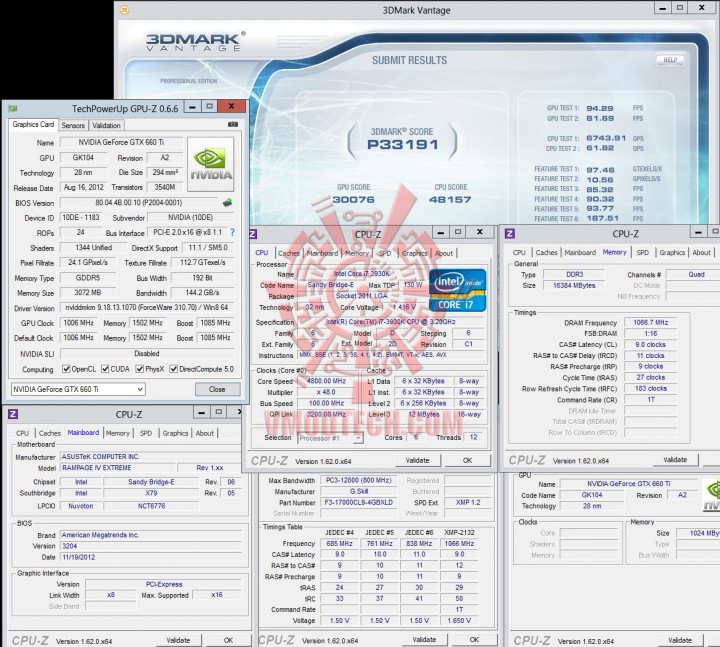Click the GPU-Z BIOS Version field

[139, 203]
